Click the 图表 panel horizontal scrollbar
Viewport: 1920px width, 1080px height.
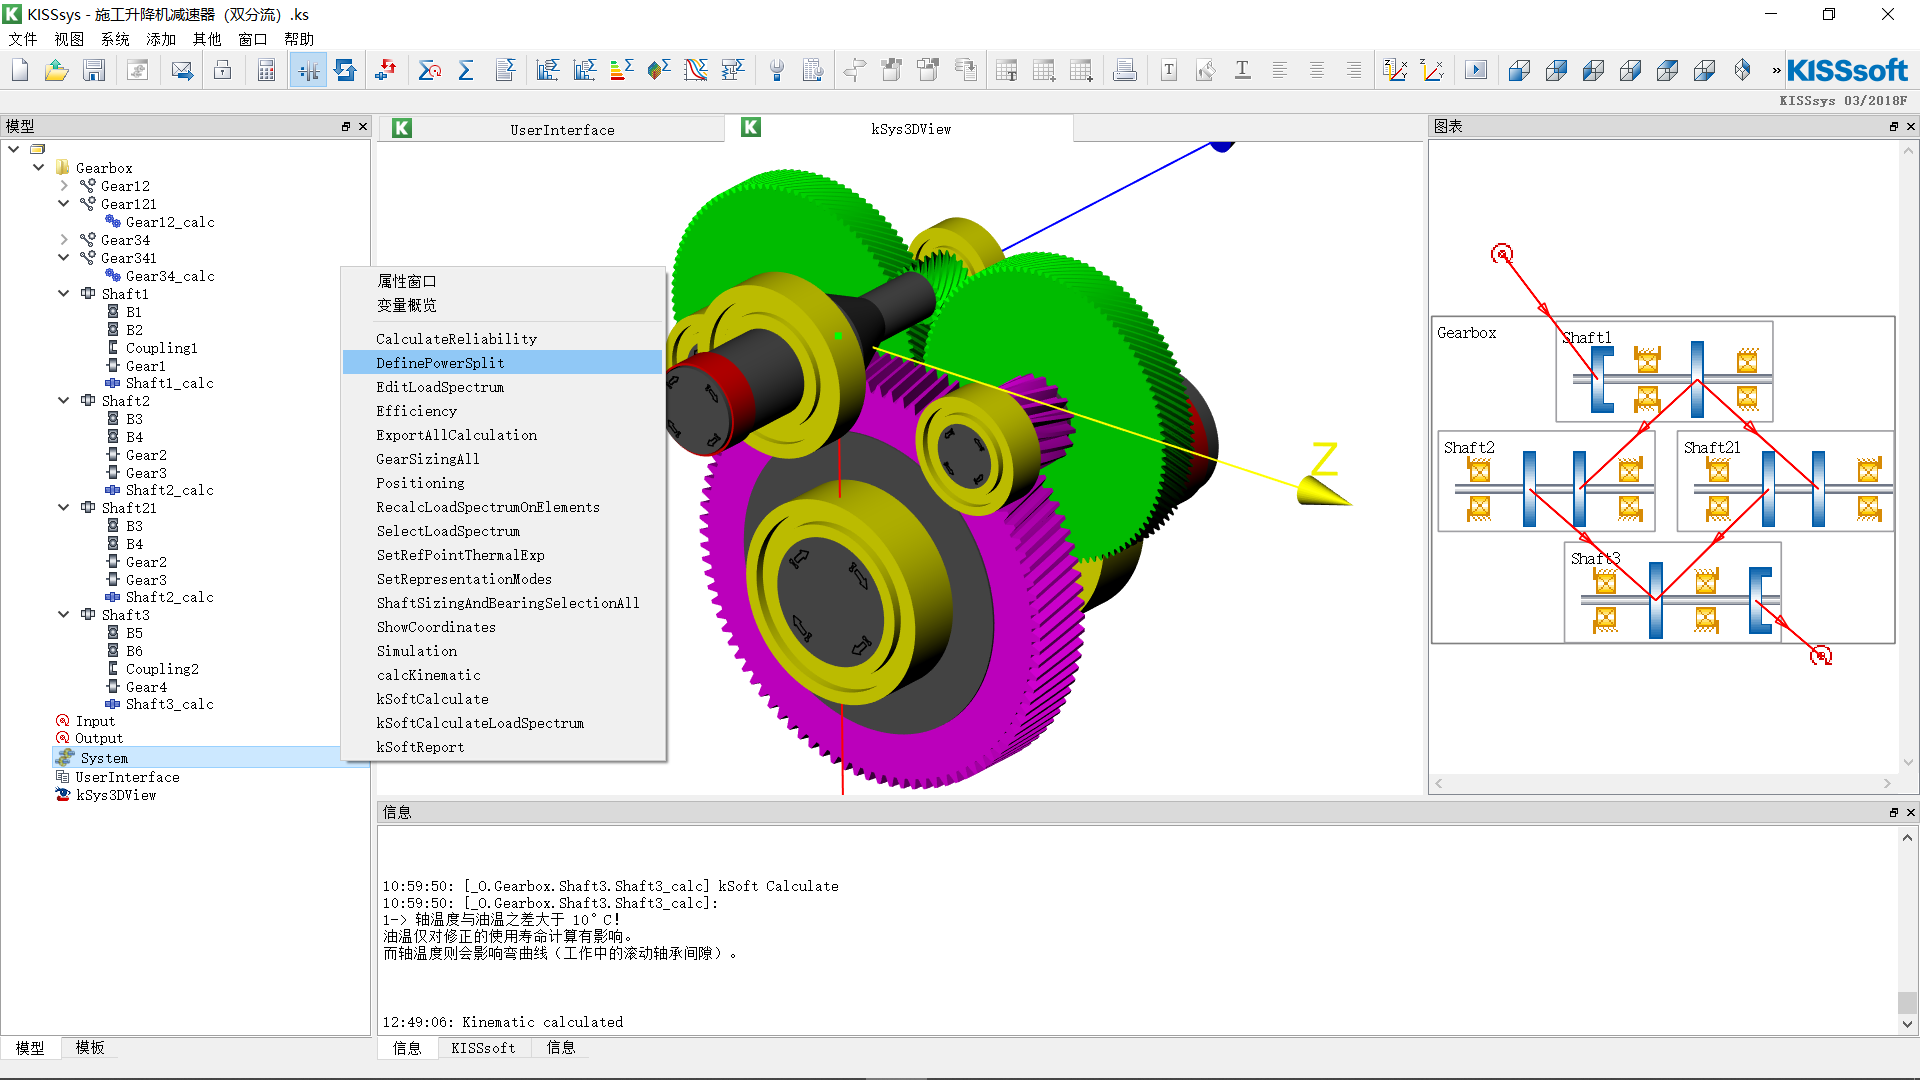click(1663, 783)
